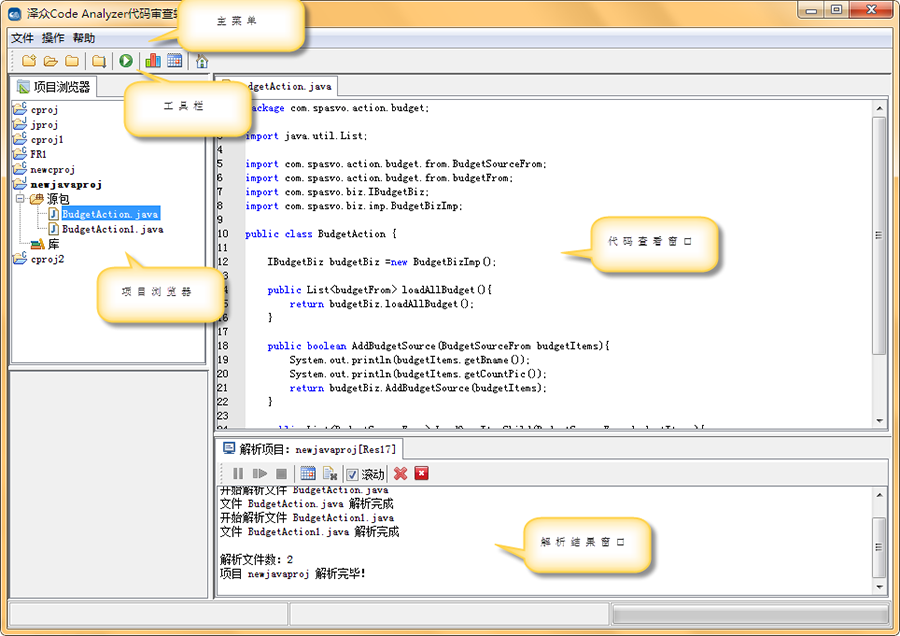Screen dimensions: 900x636
Task: Click the new project folder icon
Action: (29, 61)
